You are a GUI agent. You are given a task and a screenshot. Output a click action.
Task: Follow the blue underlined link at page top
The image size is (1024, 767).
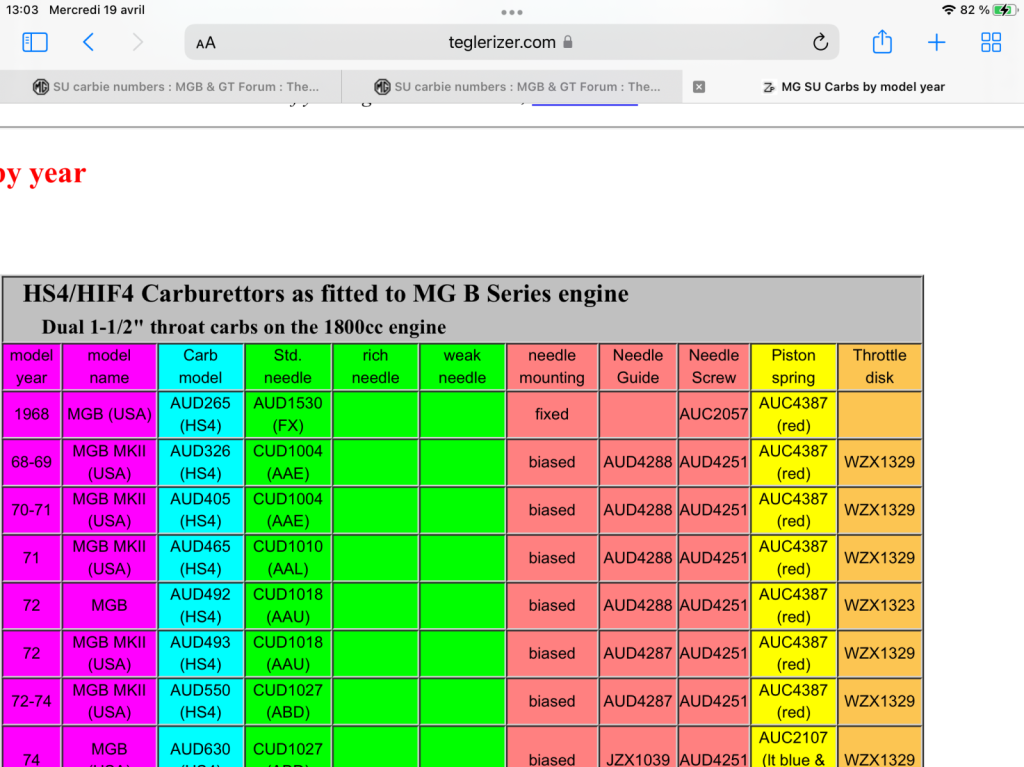[584, 102]
